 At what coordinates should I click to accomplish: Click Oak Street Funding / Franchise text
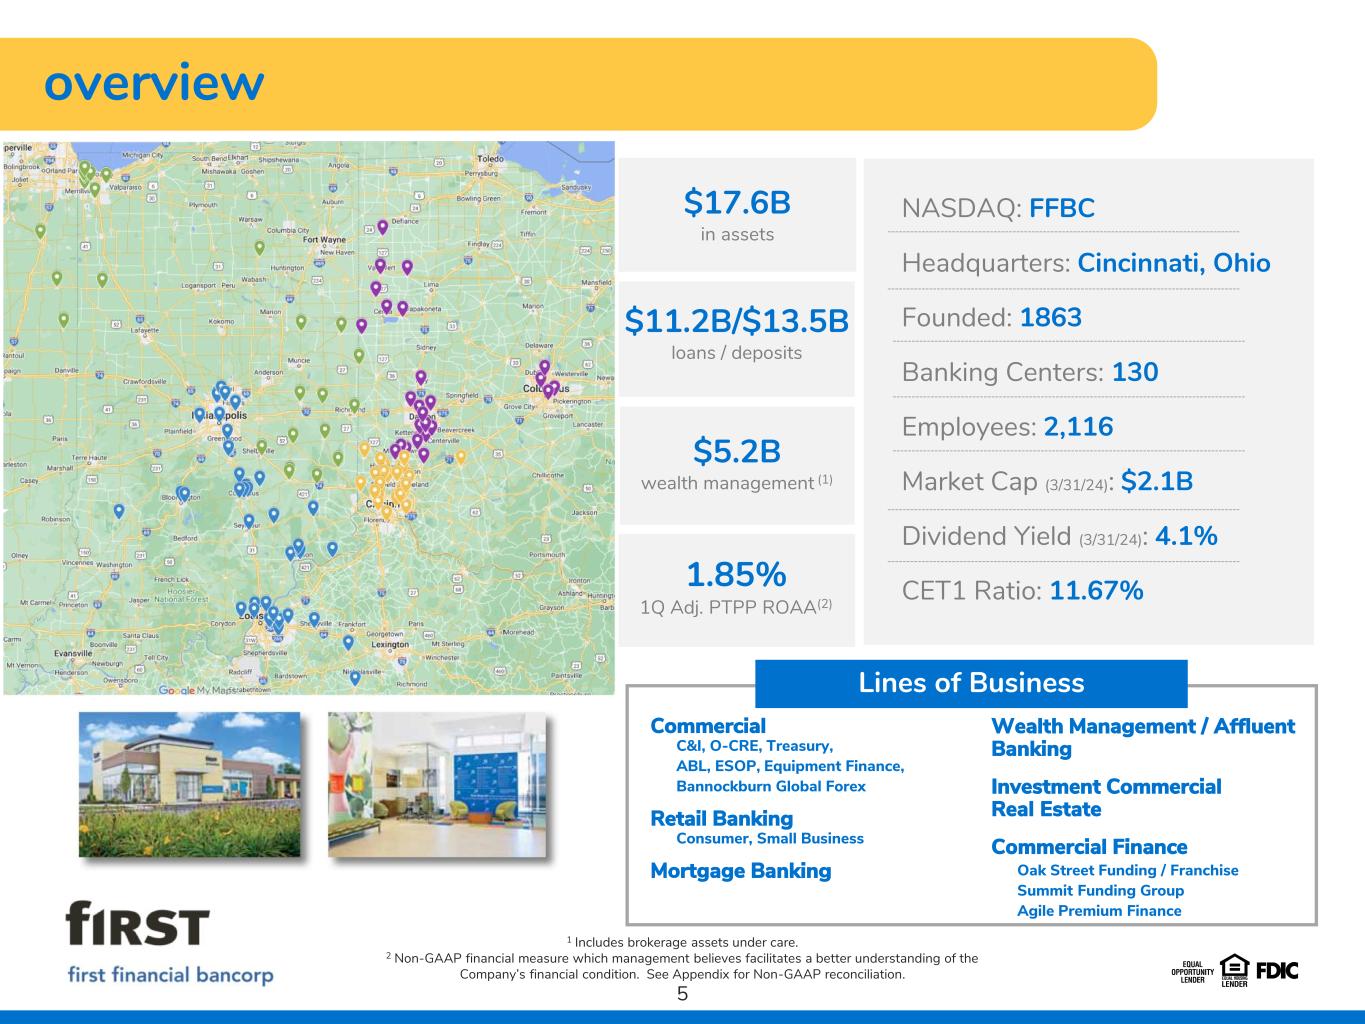coord(1128,870)
